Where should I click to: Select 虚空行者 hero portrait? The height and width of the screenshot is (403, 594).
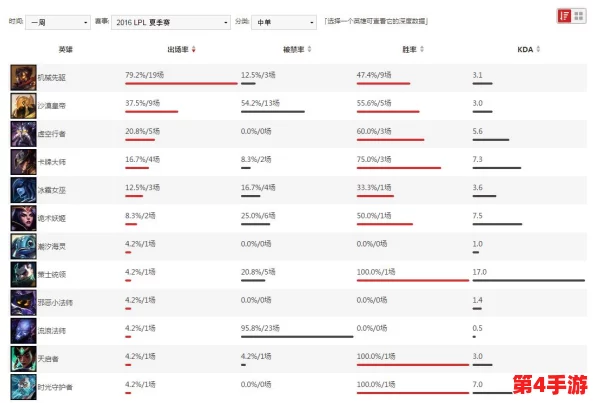(x=23, y=134)
